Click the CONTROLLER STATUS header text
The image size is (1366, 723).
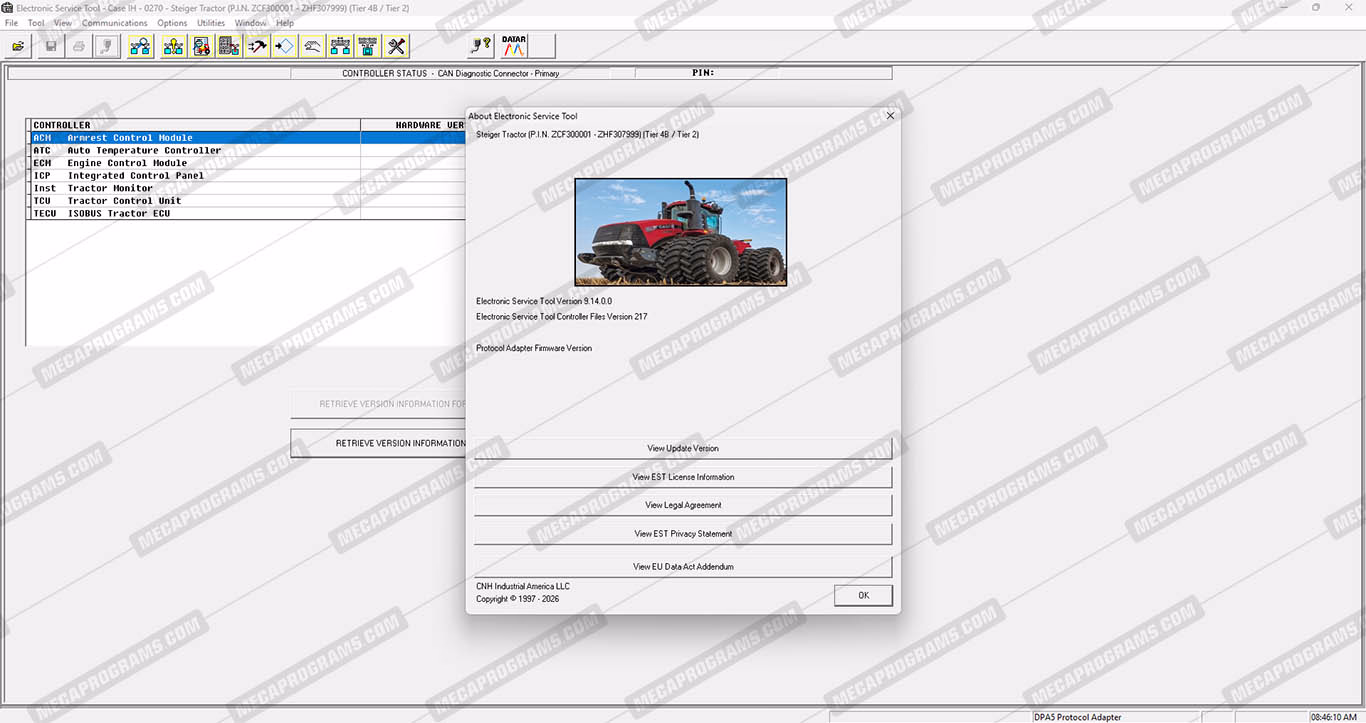point(451,73)
